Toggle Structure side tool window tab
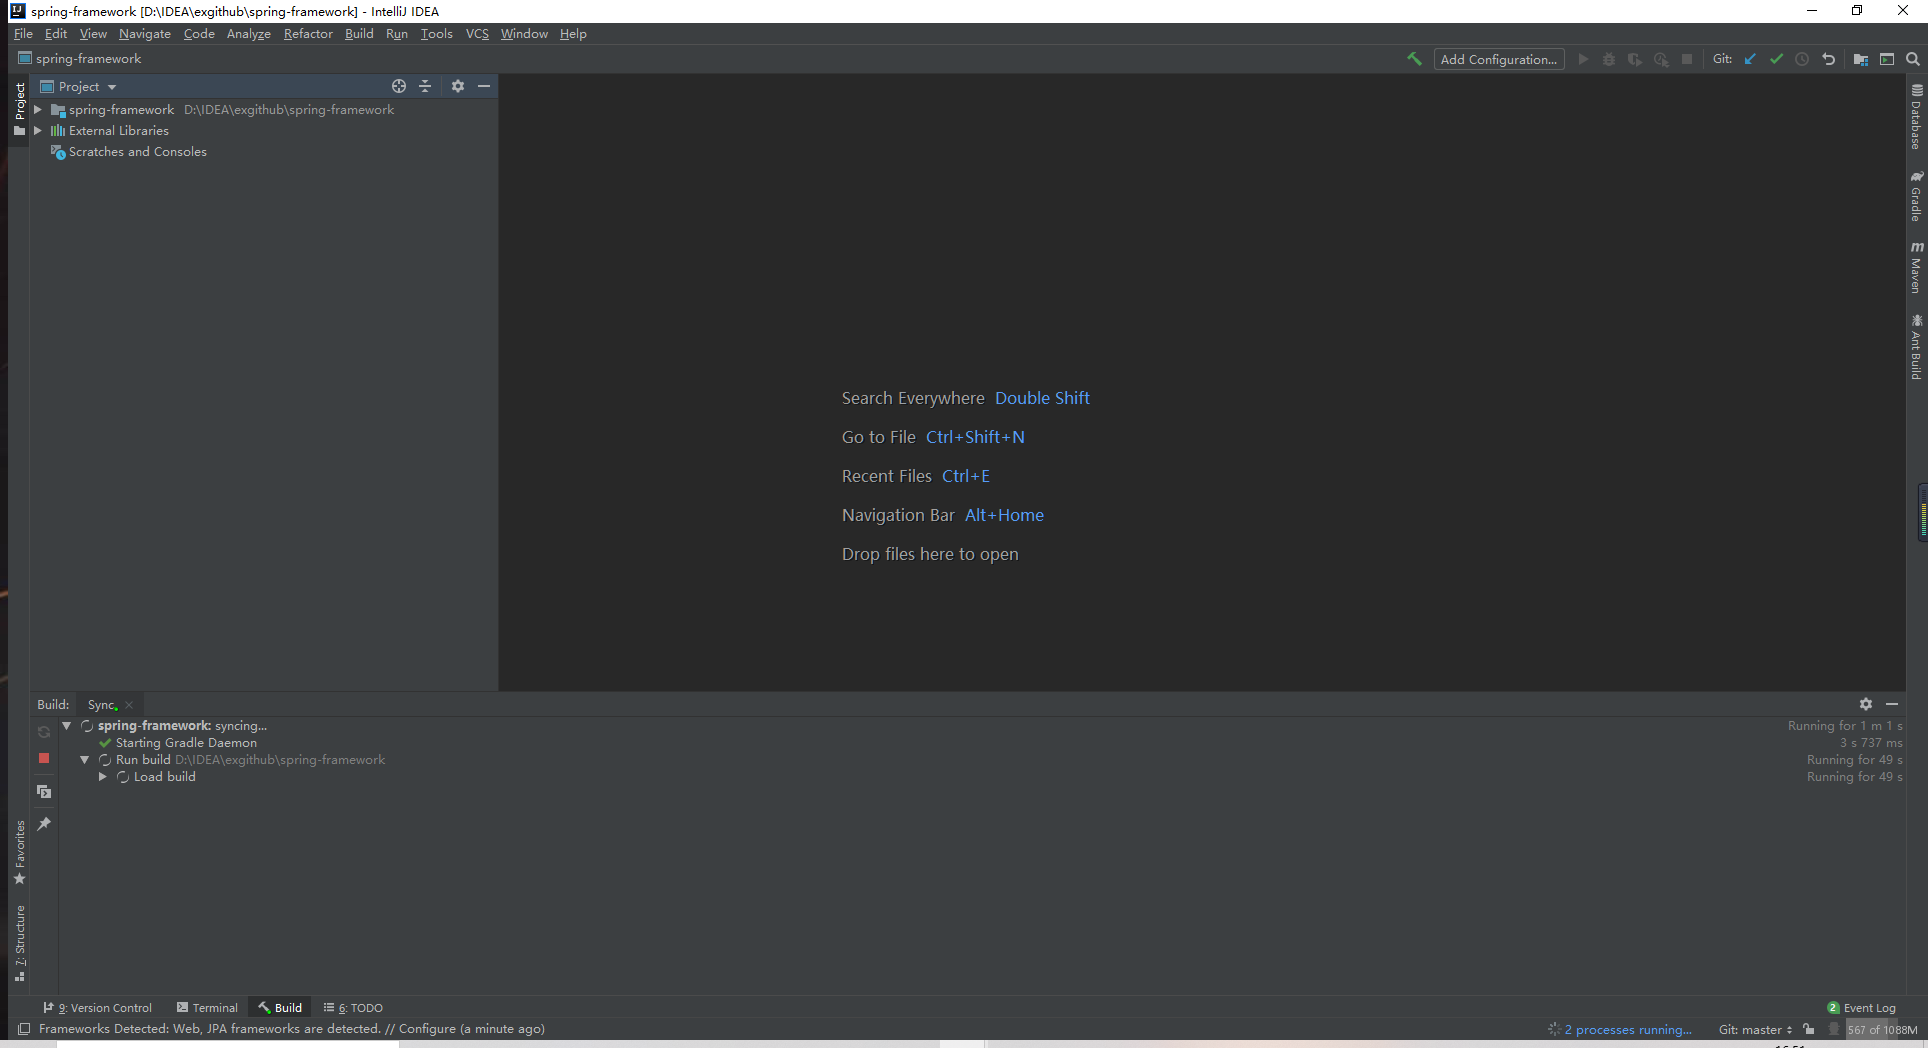1928x1048 pixels. coord(19,943)
